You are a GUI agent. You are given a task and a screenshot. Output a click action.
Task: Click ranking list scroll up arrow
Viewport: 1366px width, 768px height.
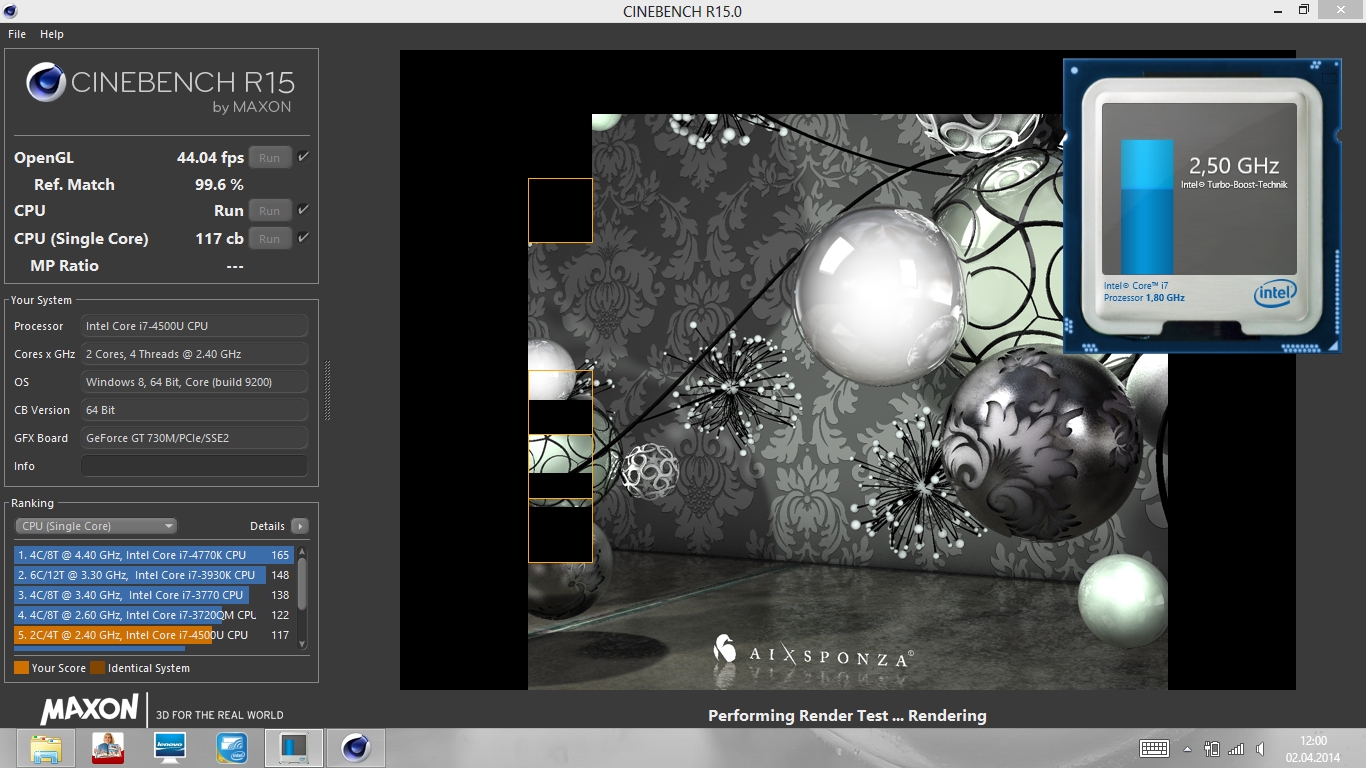(x=303, y=552)
